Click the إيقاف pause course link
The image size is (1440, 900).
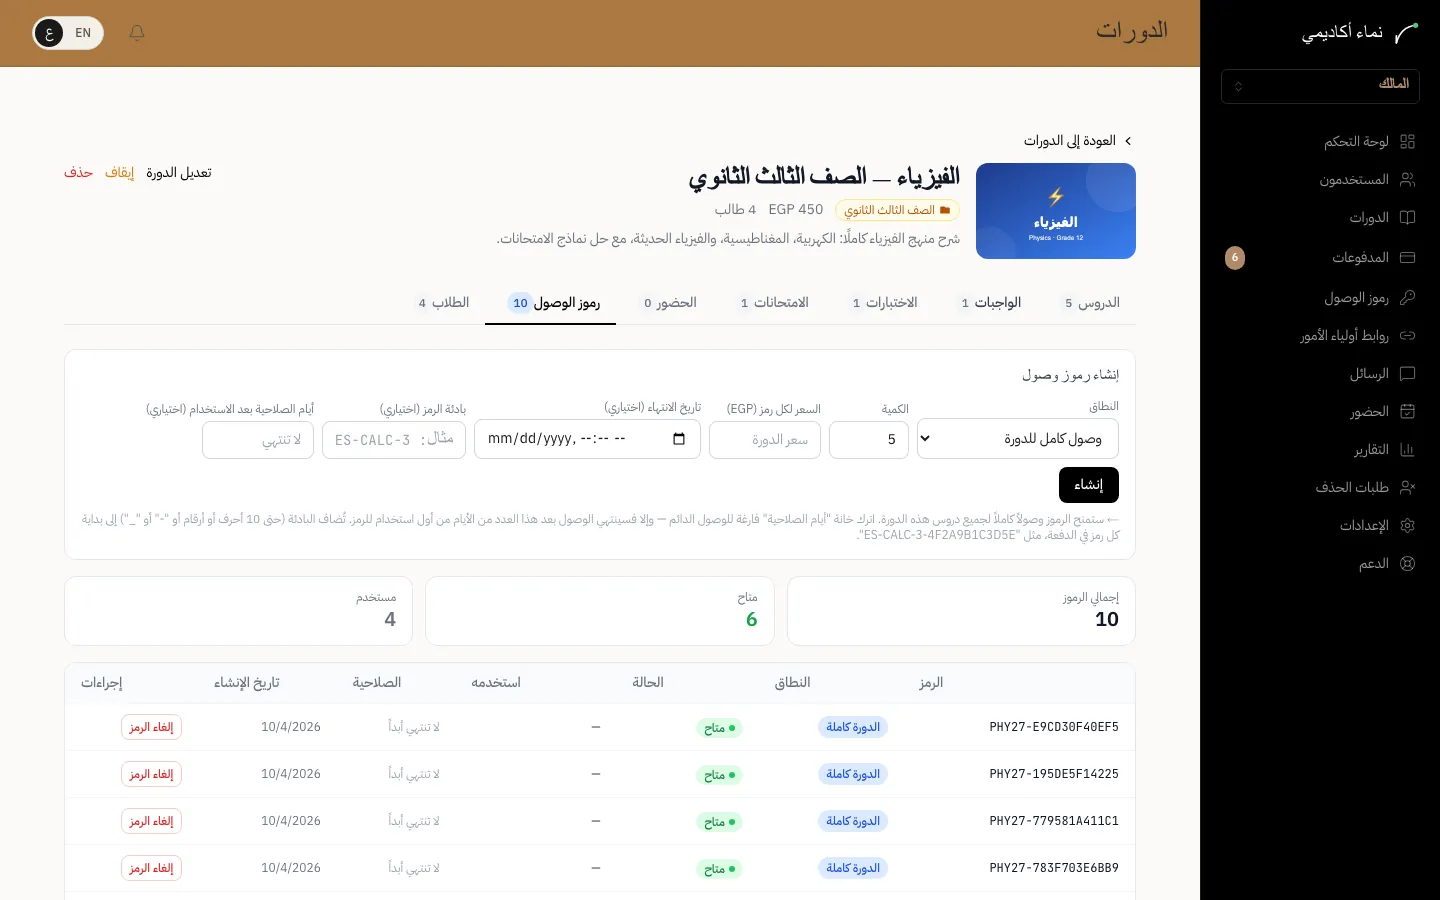pyautogui.click(x=119, y=173)
